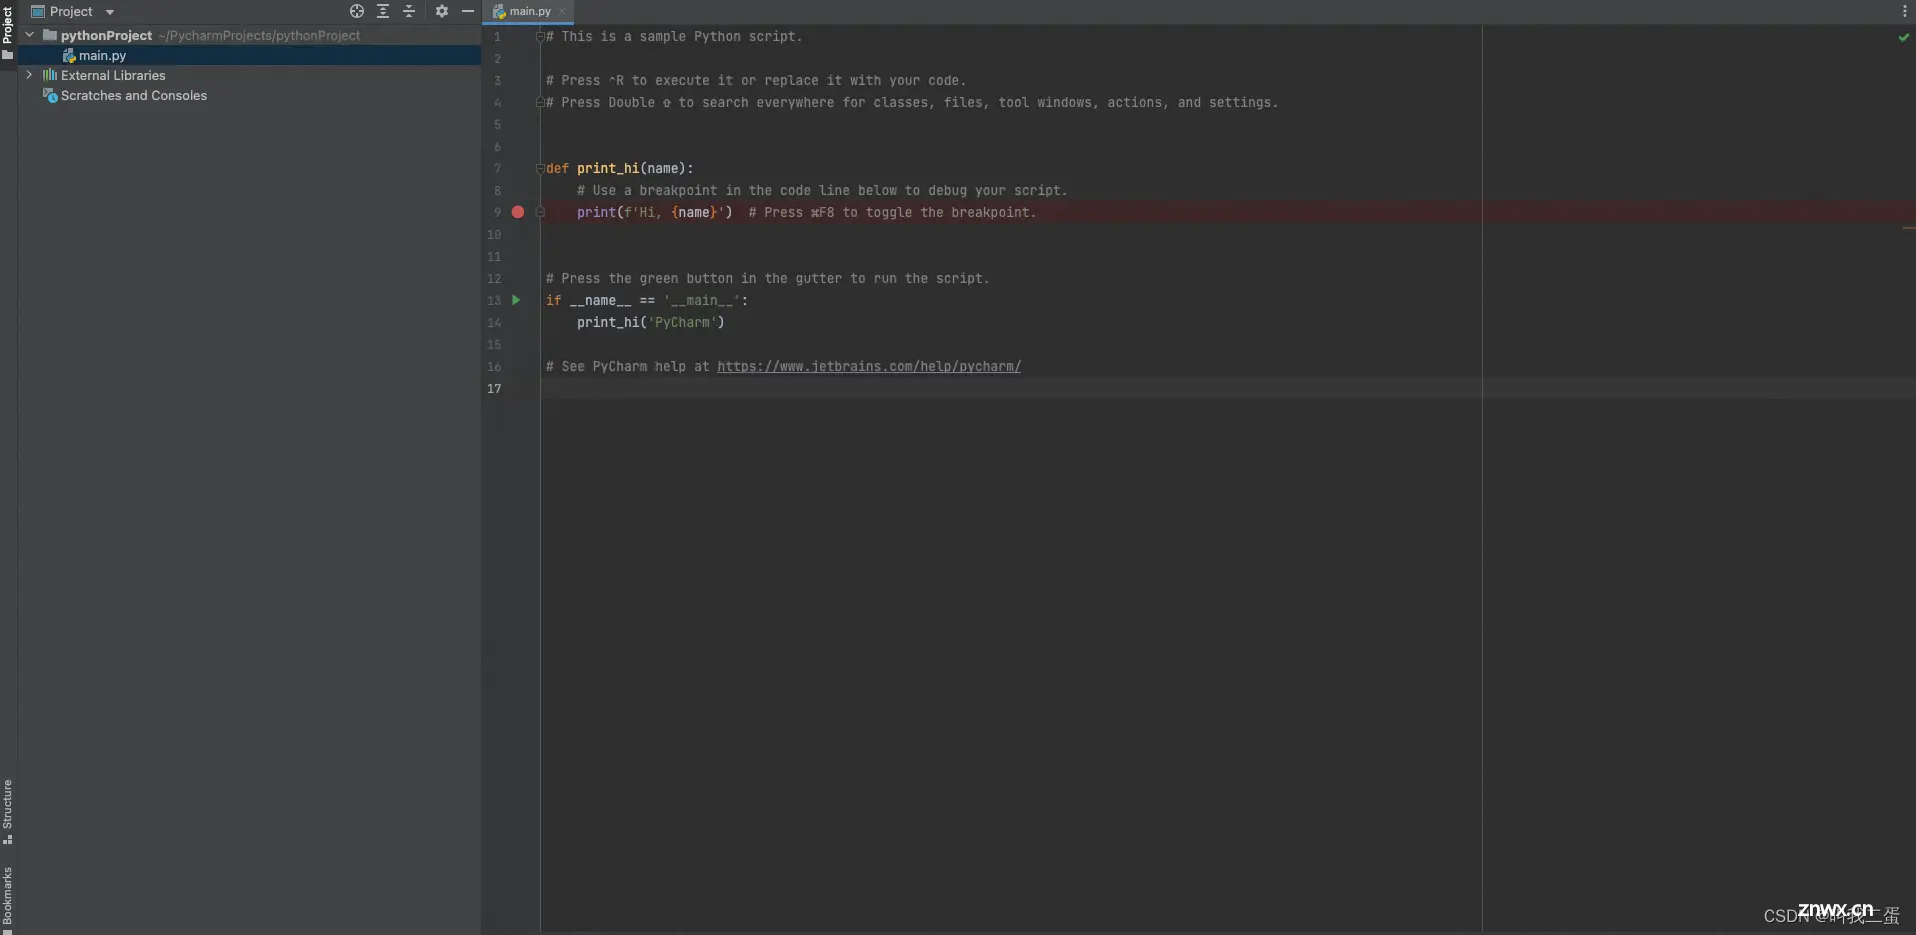Open the Structure tool window tab
The image size is (1916, 935).
tap(7, 811)
